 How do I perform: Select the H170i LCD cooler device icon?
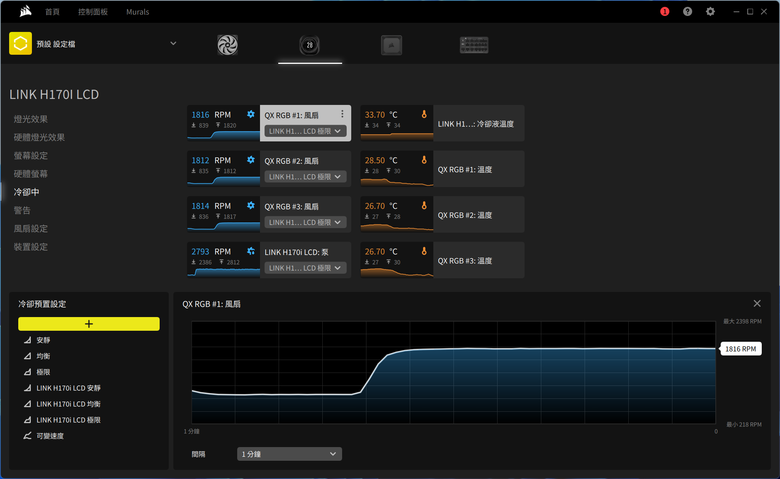tap(309, 45)
